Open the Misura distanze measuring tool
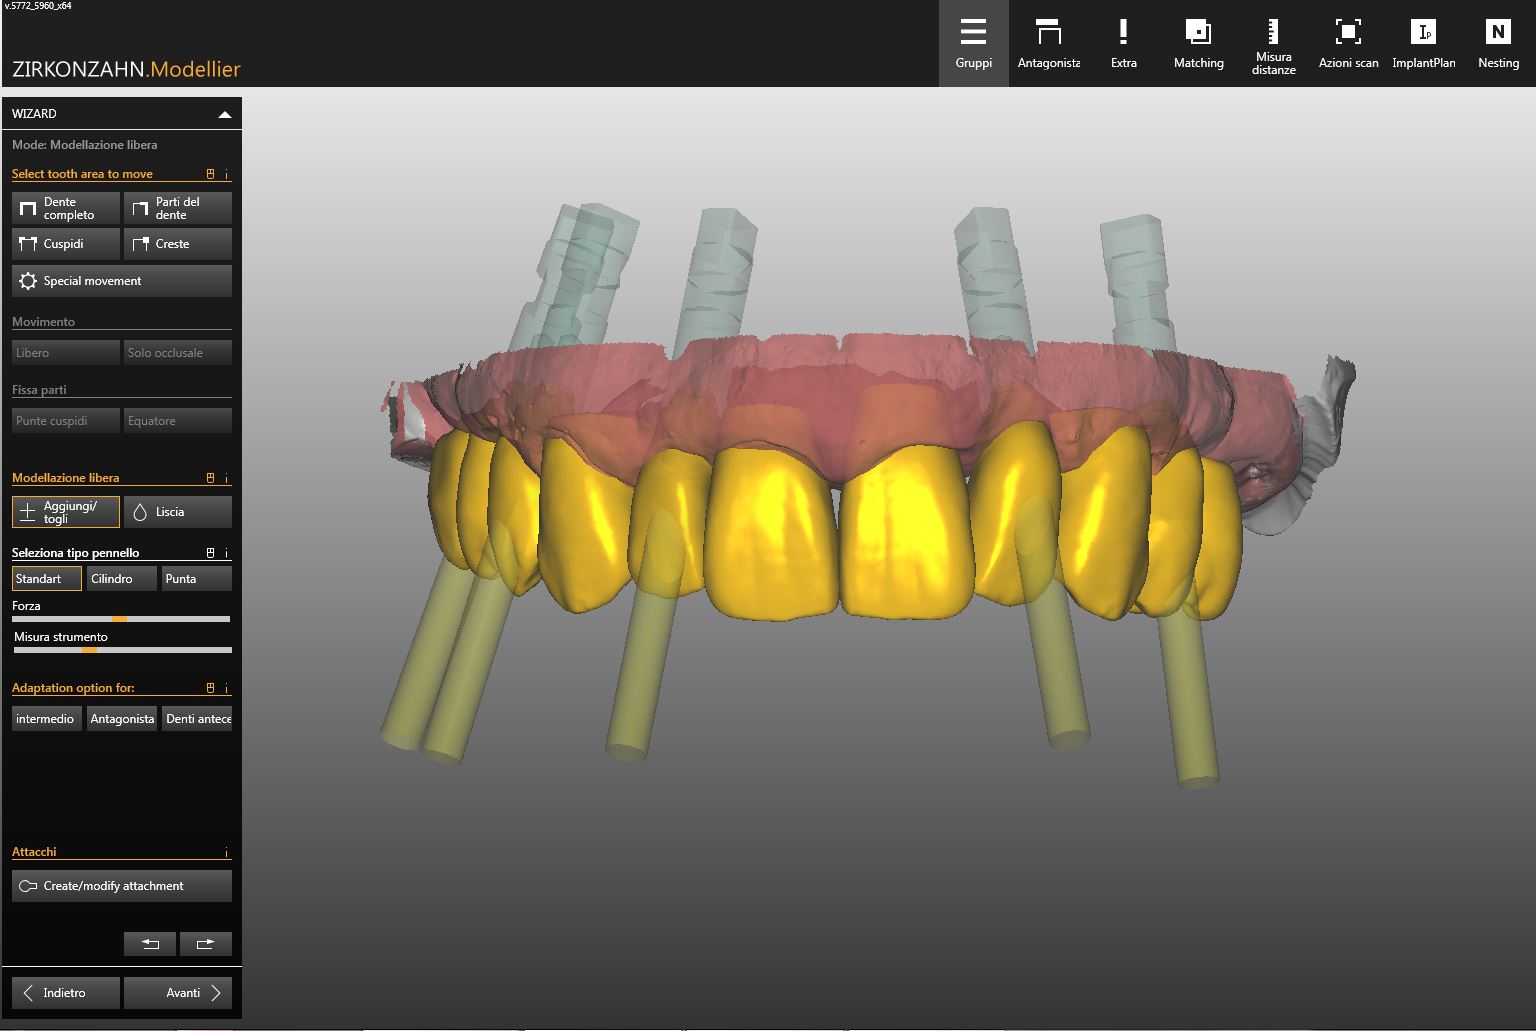Screen dimensions: 1536x1031 (1273, 44)
